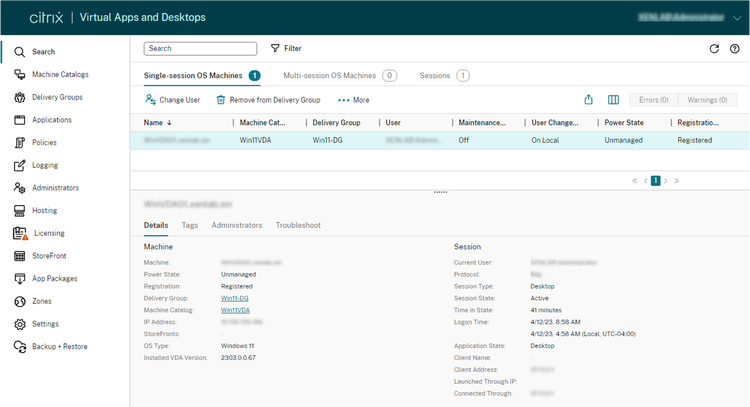The width and height of the screenshot is (750, 407).
Task: Click the Remove from Delivery Group trash icon
Action: tap(221, 99)
